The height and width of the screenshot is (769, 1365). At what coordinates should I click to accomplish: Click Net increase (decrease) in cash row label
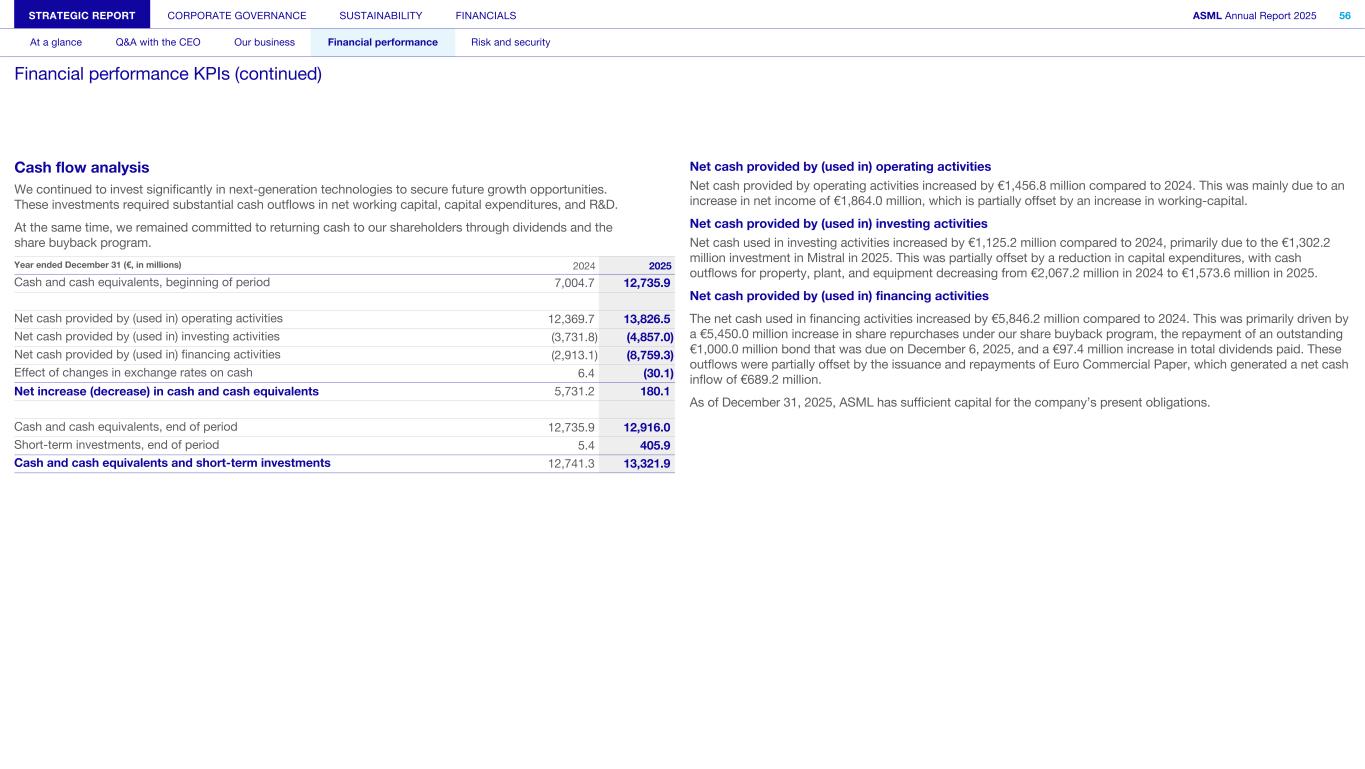point(166,391)
